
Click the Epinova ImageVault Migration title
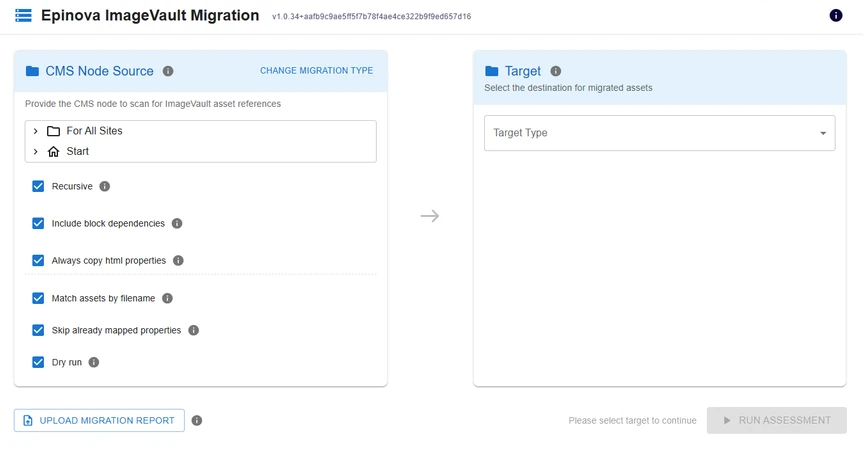(150, 15)
